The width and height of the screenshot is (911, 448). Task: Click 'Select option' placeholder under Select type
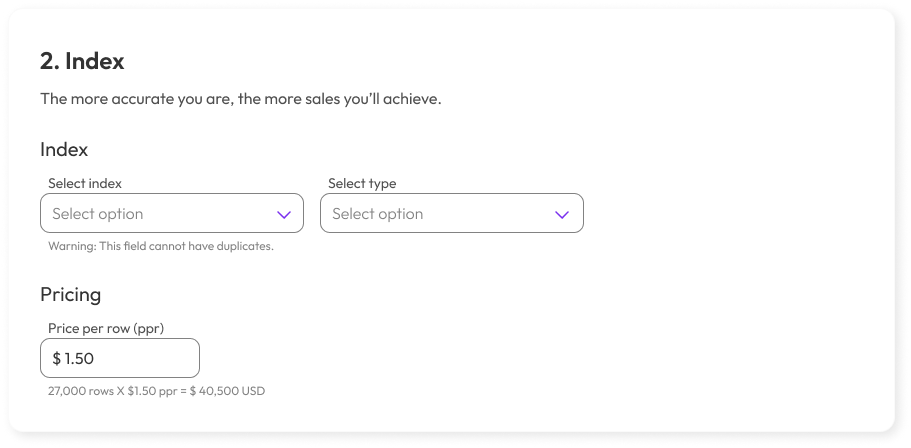[x=378, y=214]
